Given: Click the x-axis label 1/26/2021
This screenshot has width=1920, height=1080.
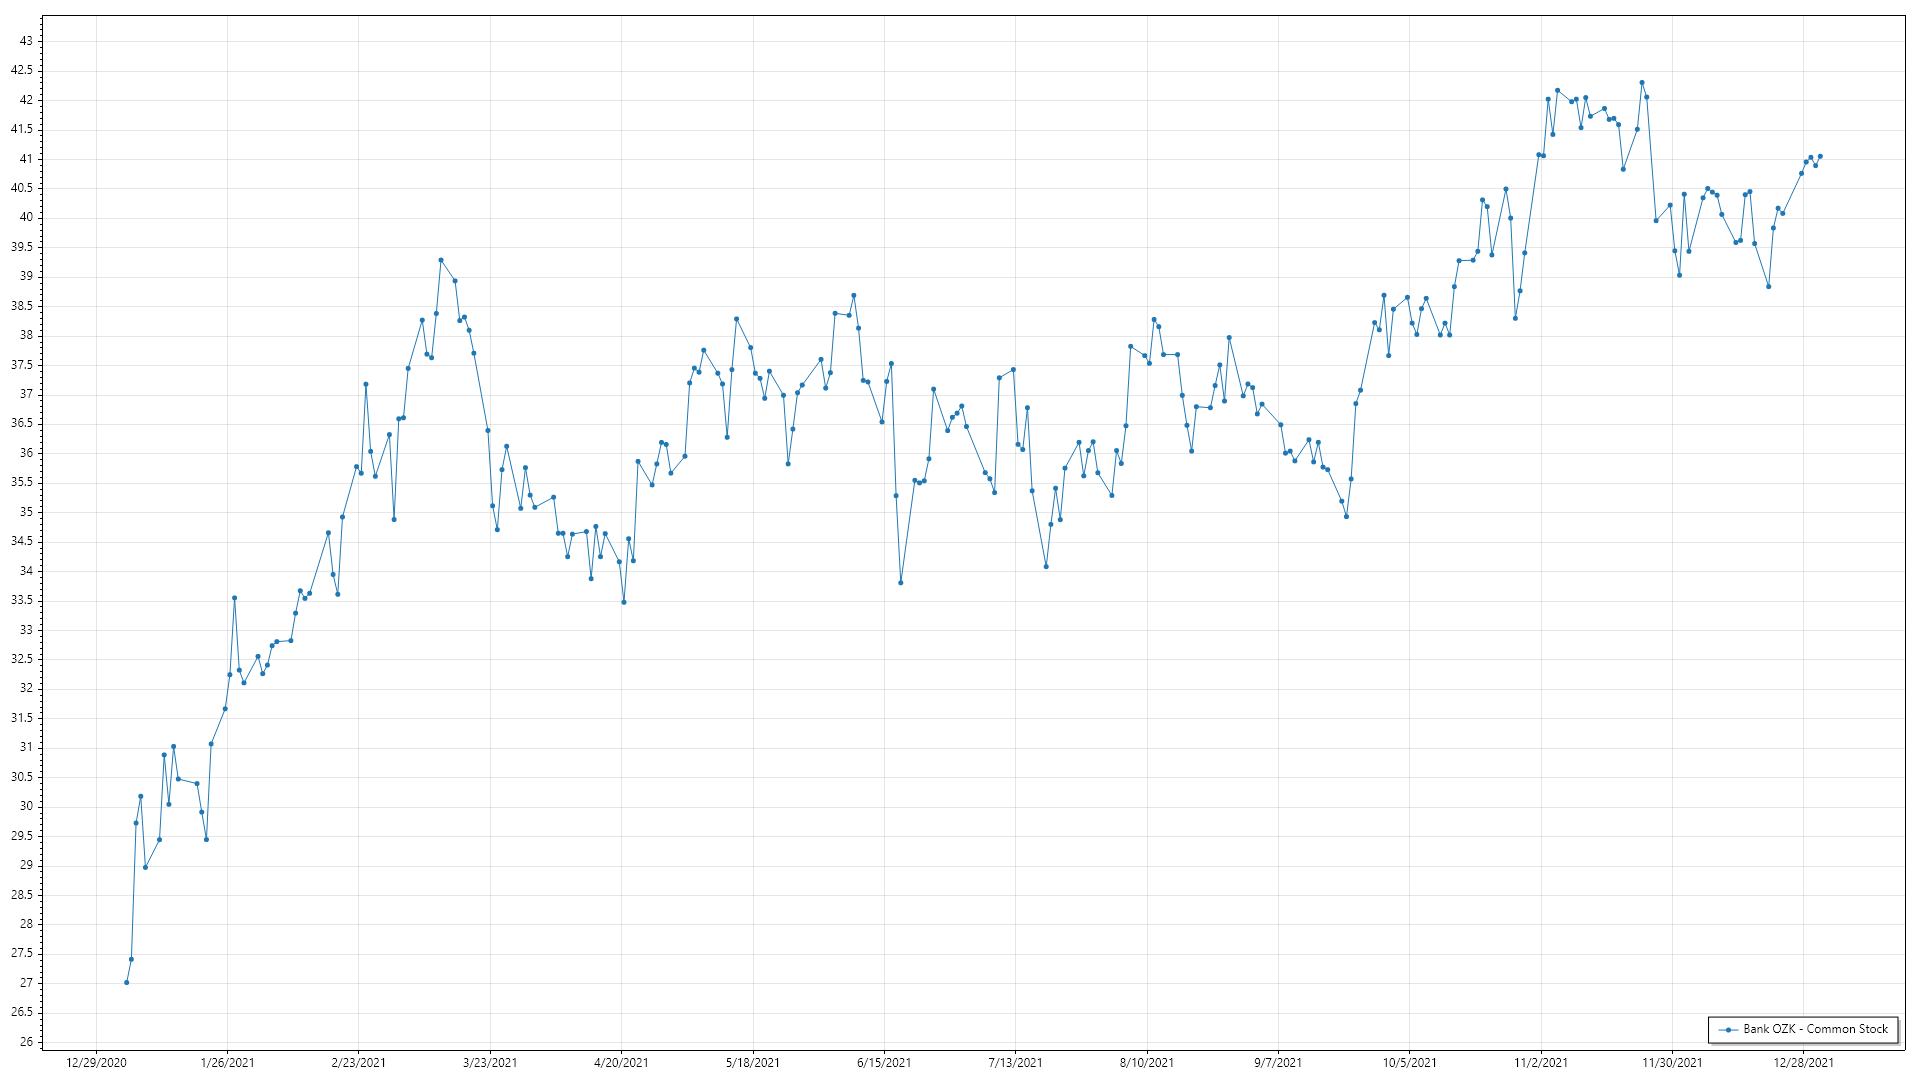Looking at the screenshot, I should click(227, 1063).
